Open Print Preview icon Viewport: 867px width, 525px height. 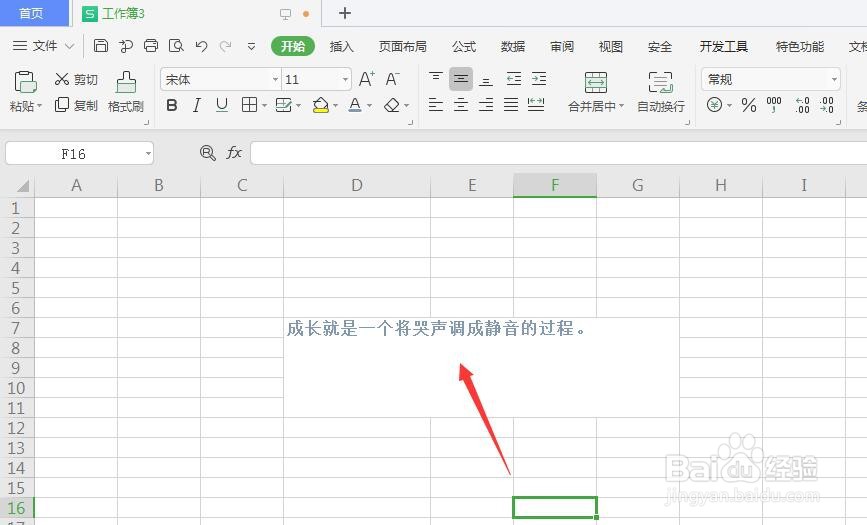[x=176, y=46]
